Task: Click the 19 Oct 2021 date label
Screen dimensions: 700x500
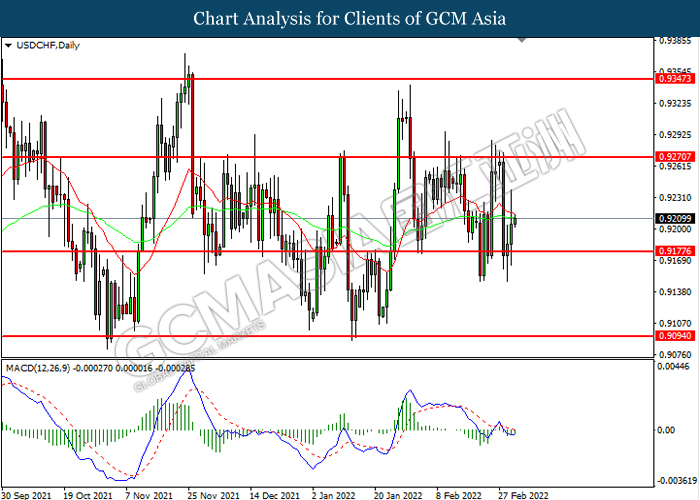Action: (x=88, y=495)
